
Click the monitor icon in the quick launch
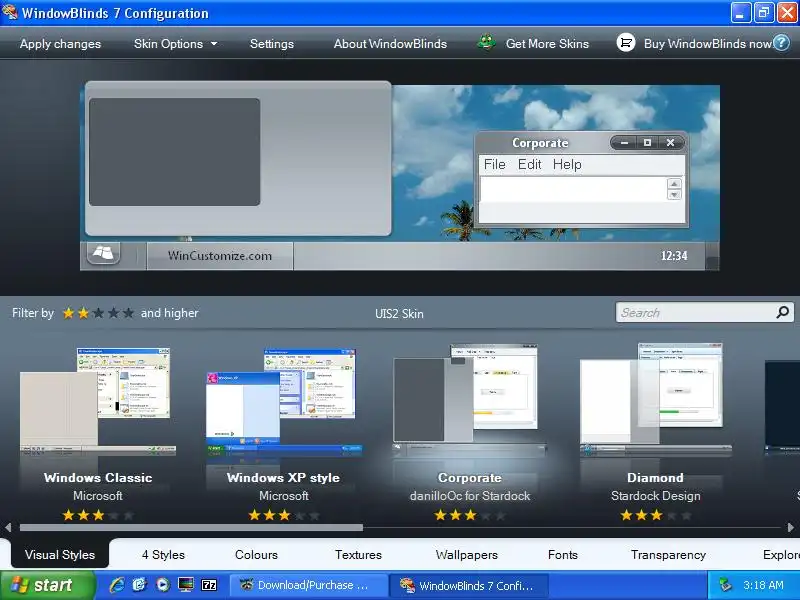(x=186, y=585)
